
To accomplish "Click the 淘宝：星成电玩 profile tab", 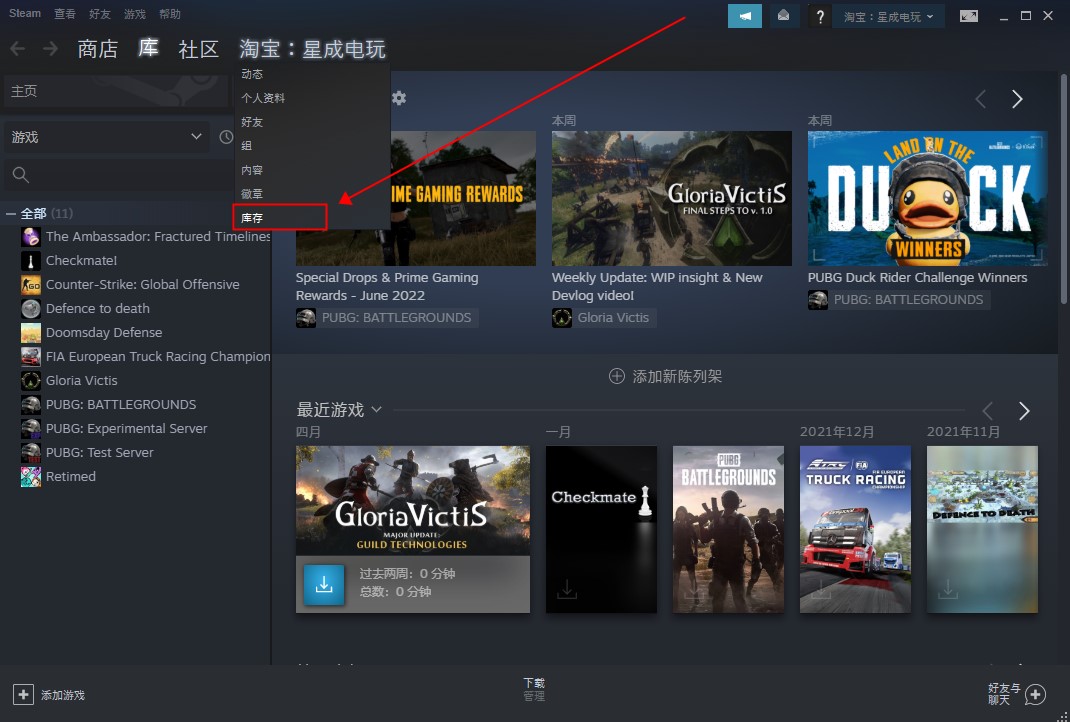I will [312, 48].
